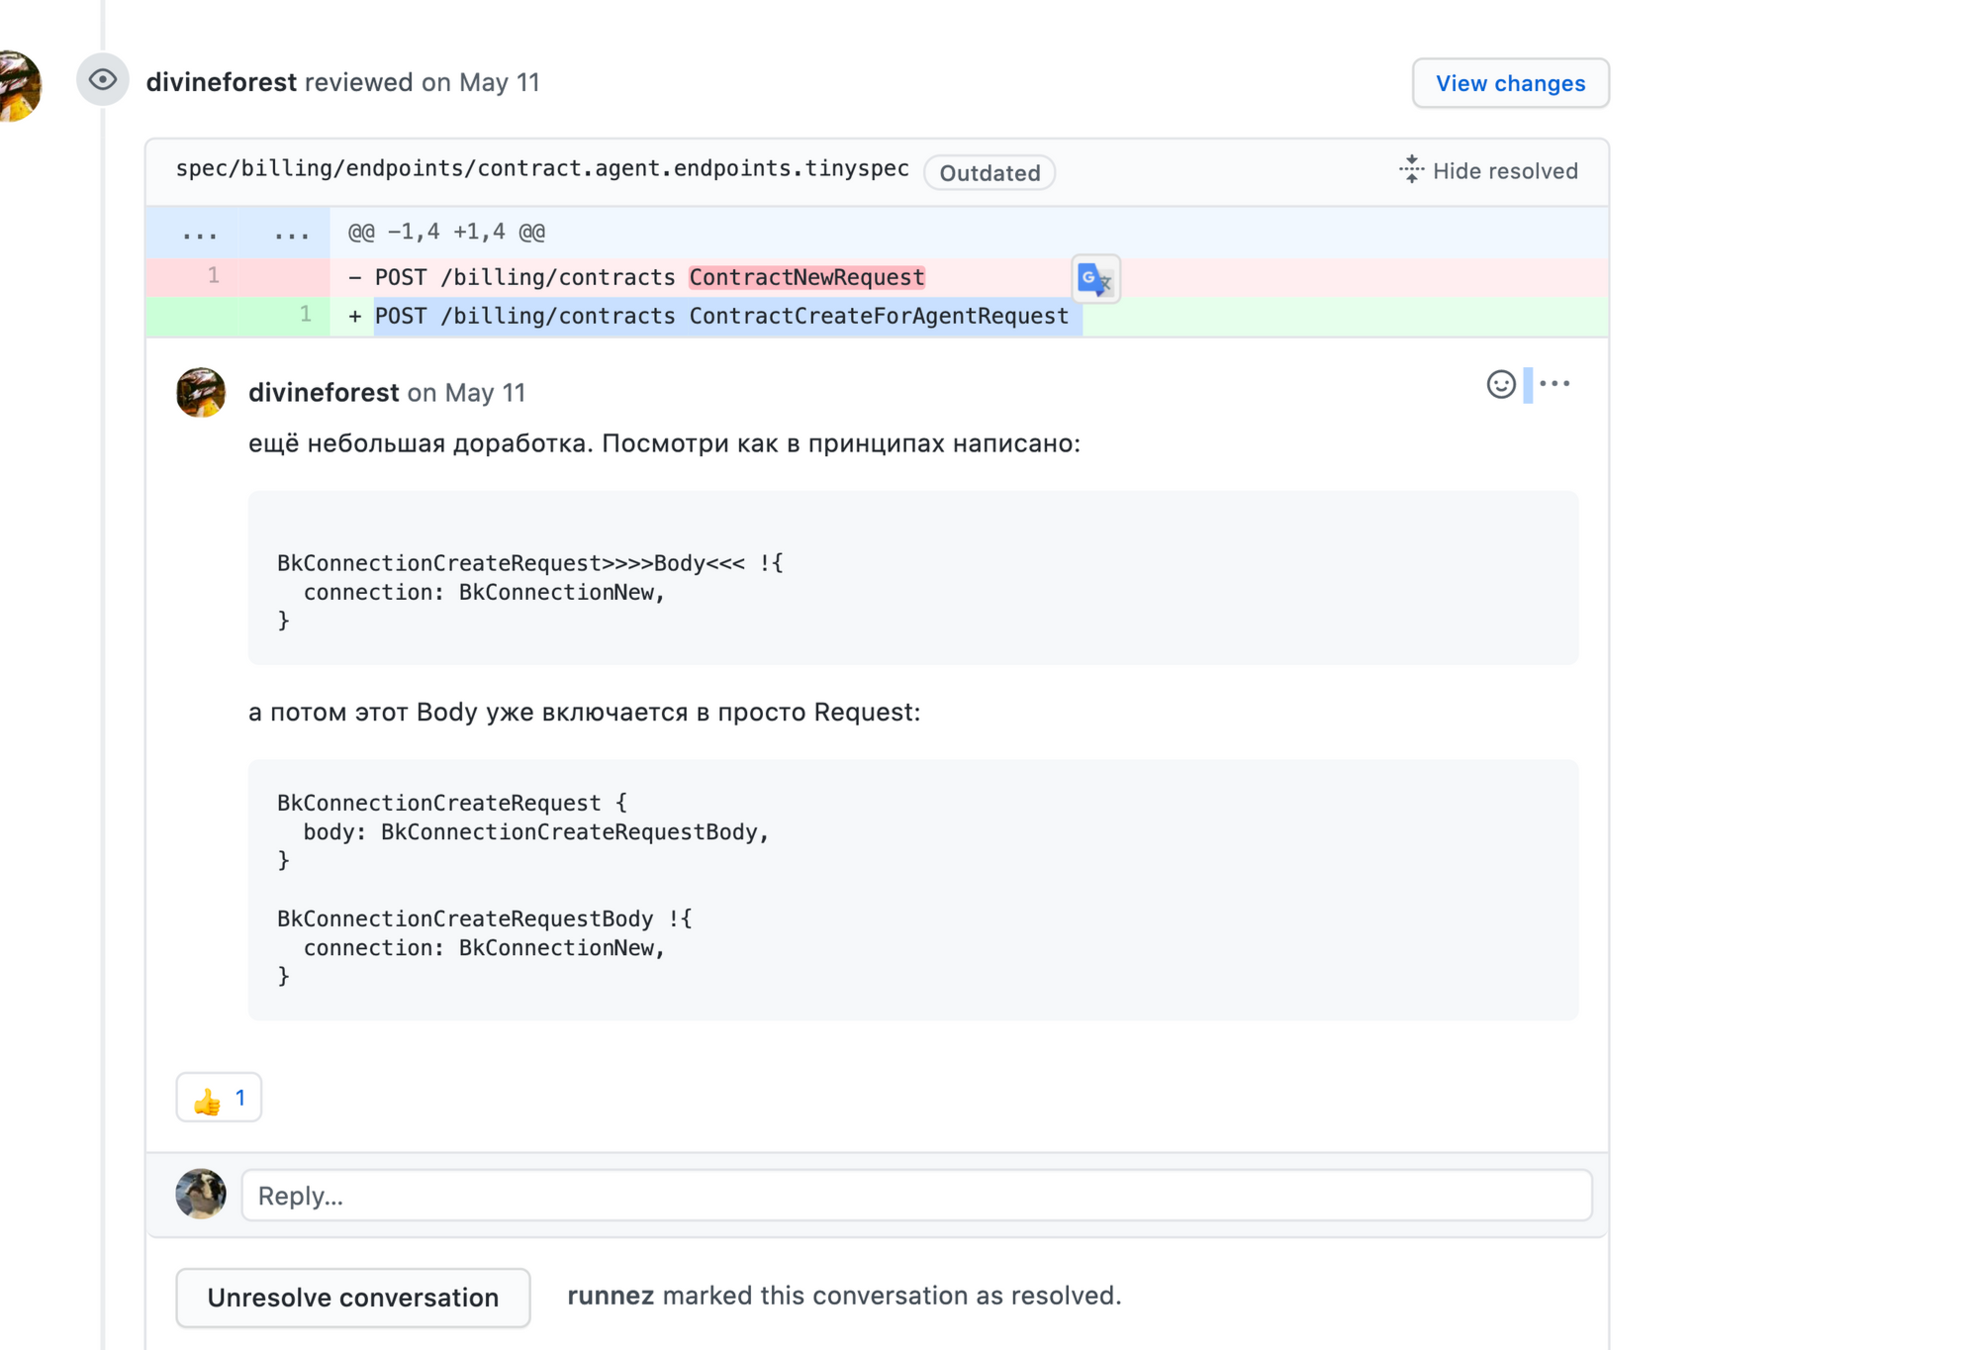Expand the diff hunk ellipsis lines
1979x1350 pixels.
[200, 233]
